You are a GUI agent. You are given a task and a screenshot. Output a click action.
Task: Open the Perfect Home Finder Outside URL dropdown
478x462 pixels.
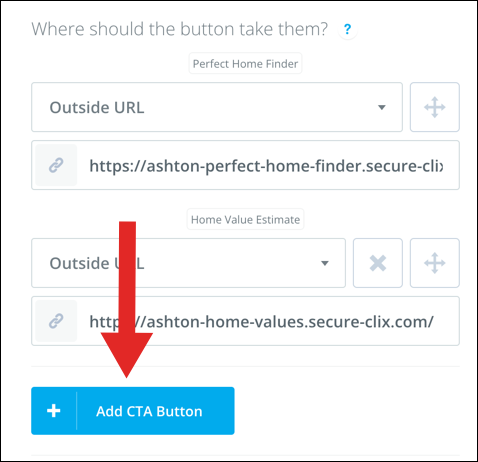point(217,107)
